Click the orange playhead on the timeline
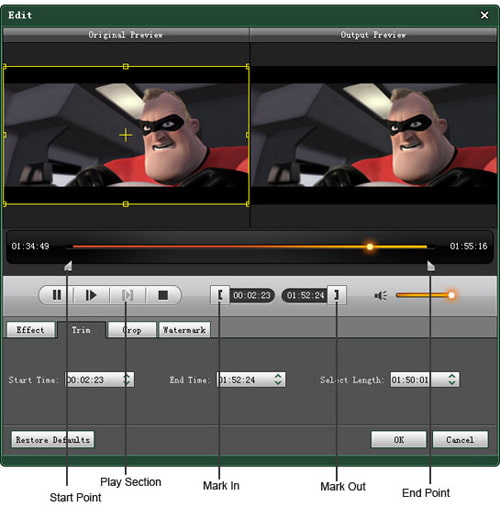 [x=370, y=247]
